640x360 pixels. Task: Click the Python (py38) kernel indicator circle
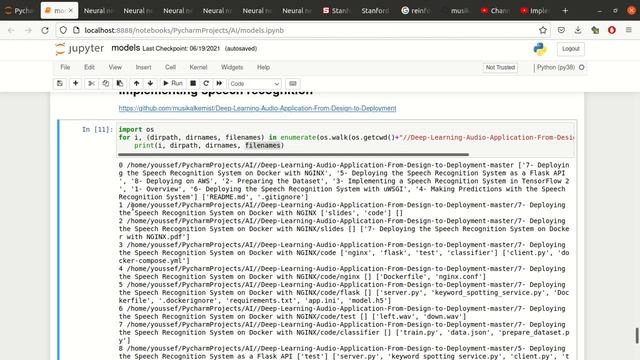pos(582,67)
